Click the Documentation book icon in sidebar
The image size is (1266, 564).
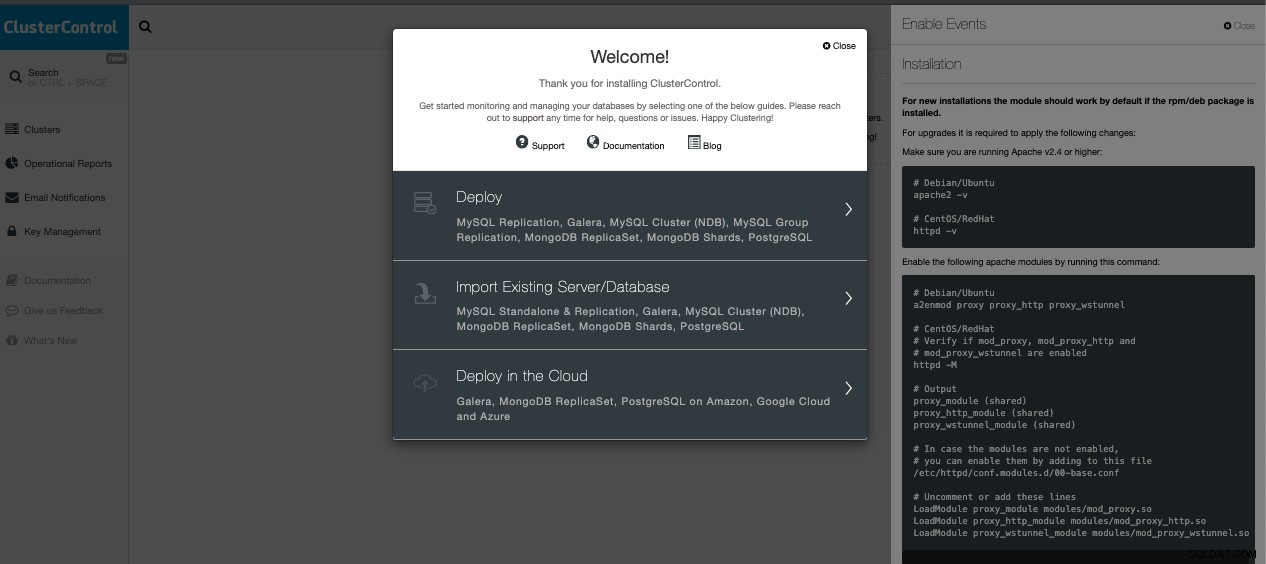pos(12,280)
